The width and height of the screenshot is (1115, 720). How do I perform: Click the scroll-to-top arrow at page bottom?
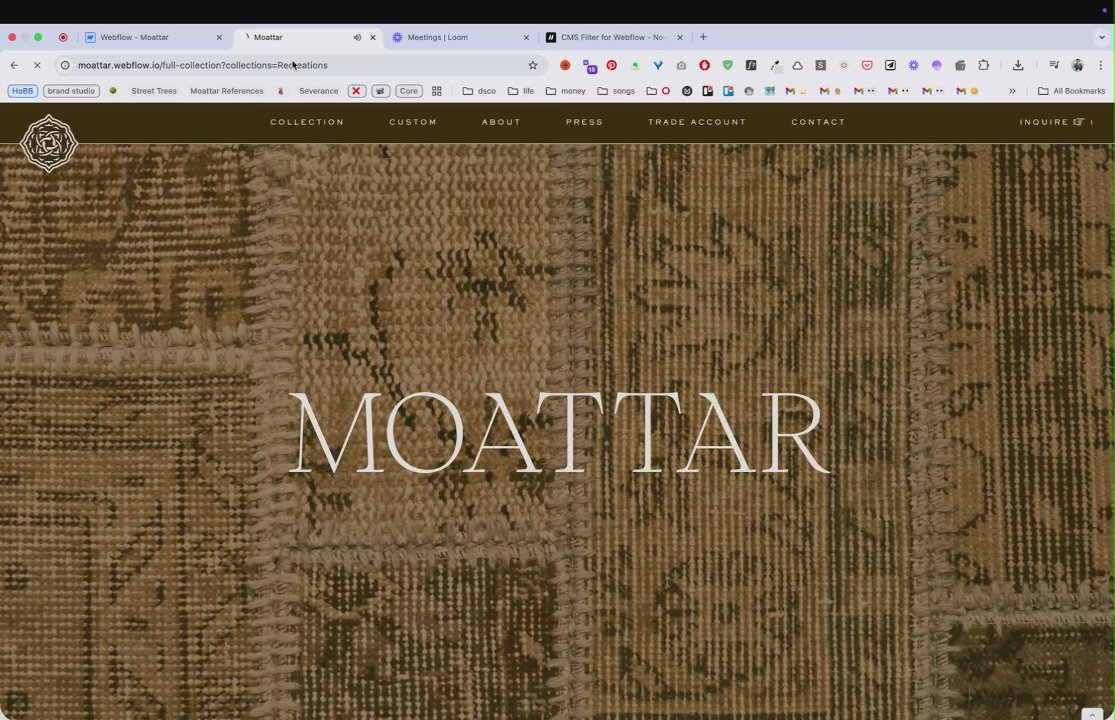point(1092,714)
